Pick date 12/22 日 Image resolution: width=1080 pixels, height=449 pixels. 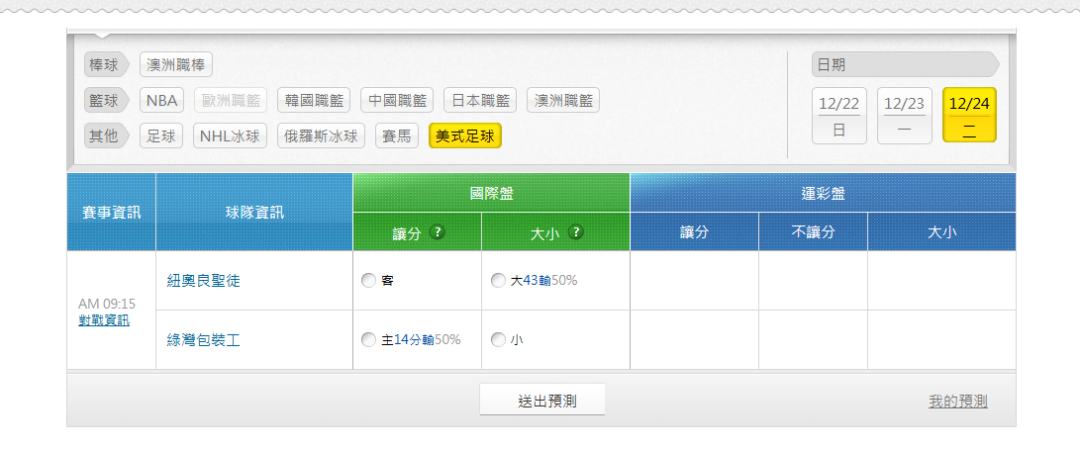[x=839, y=116]
